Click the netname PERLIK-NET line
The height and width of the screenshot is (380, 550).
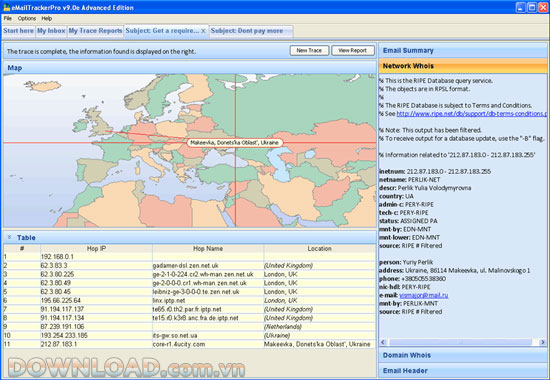[x=410, y=180]
